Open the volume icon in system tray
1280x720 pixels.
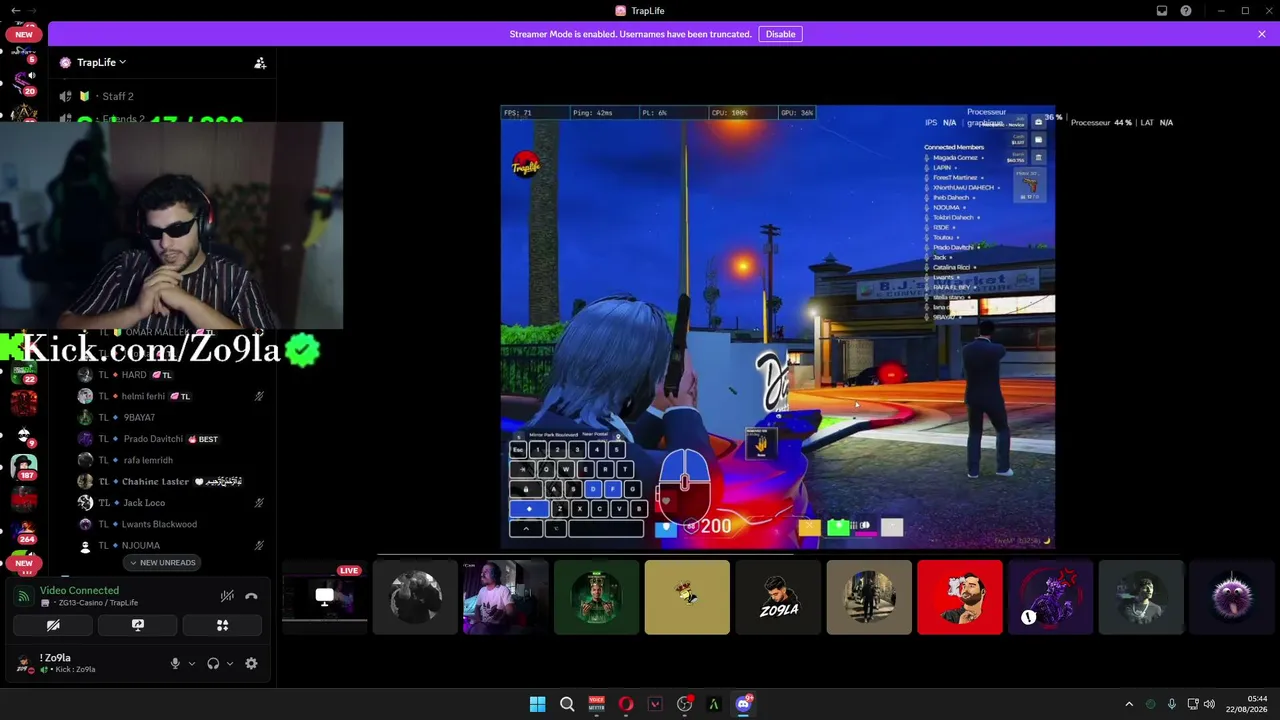pos(1209,704)
